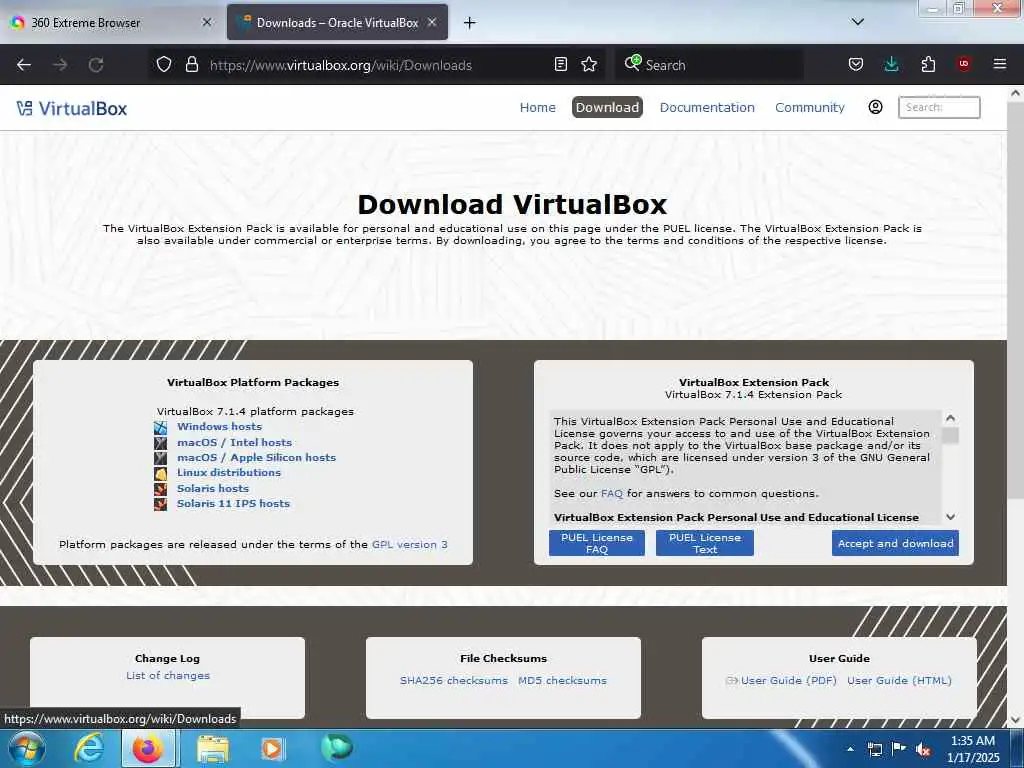Open the User Guide (HTML) link
The height and width of the screenshot is (768, 1024).
(899, 680)
